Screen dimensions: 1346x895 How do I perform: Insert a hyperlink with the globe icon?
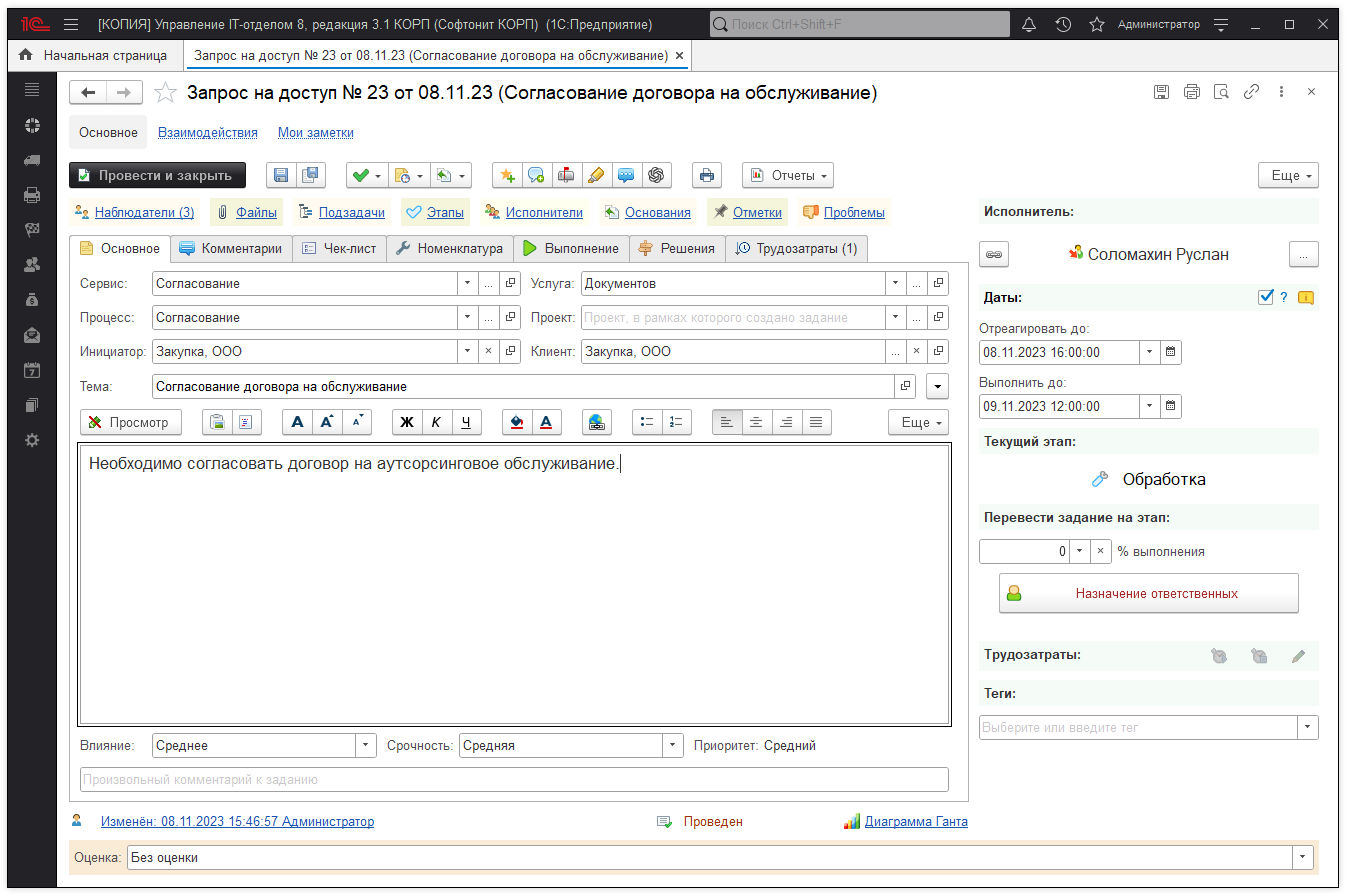coord(597,422)
